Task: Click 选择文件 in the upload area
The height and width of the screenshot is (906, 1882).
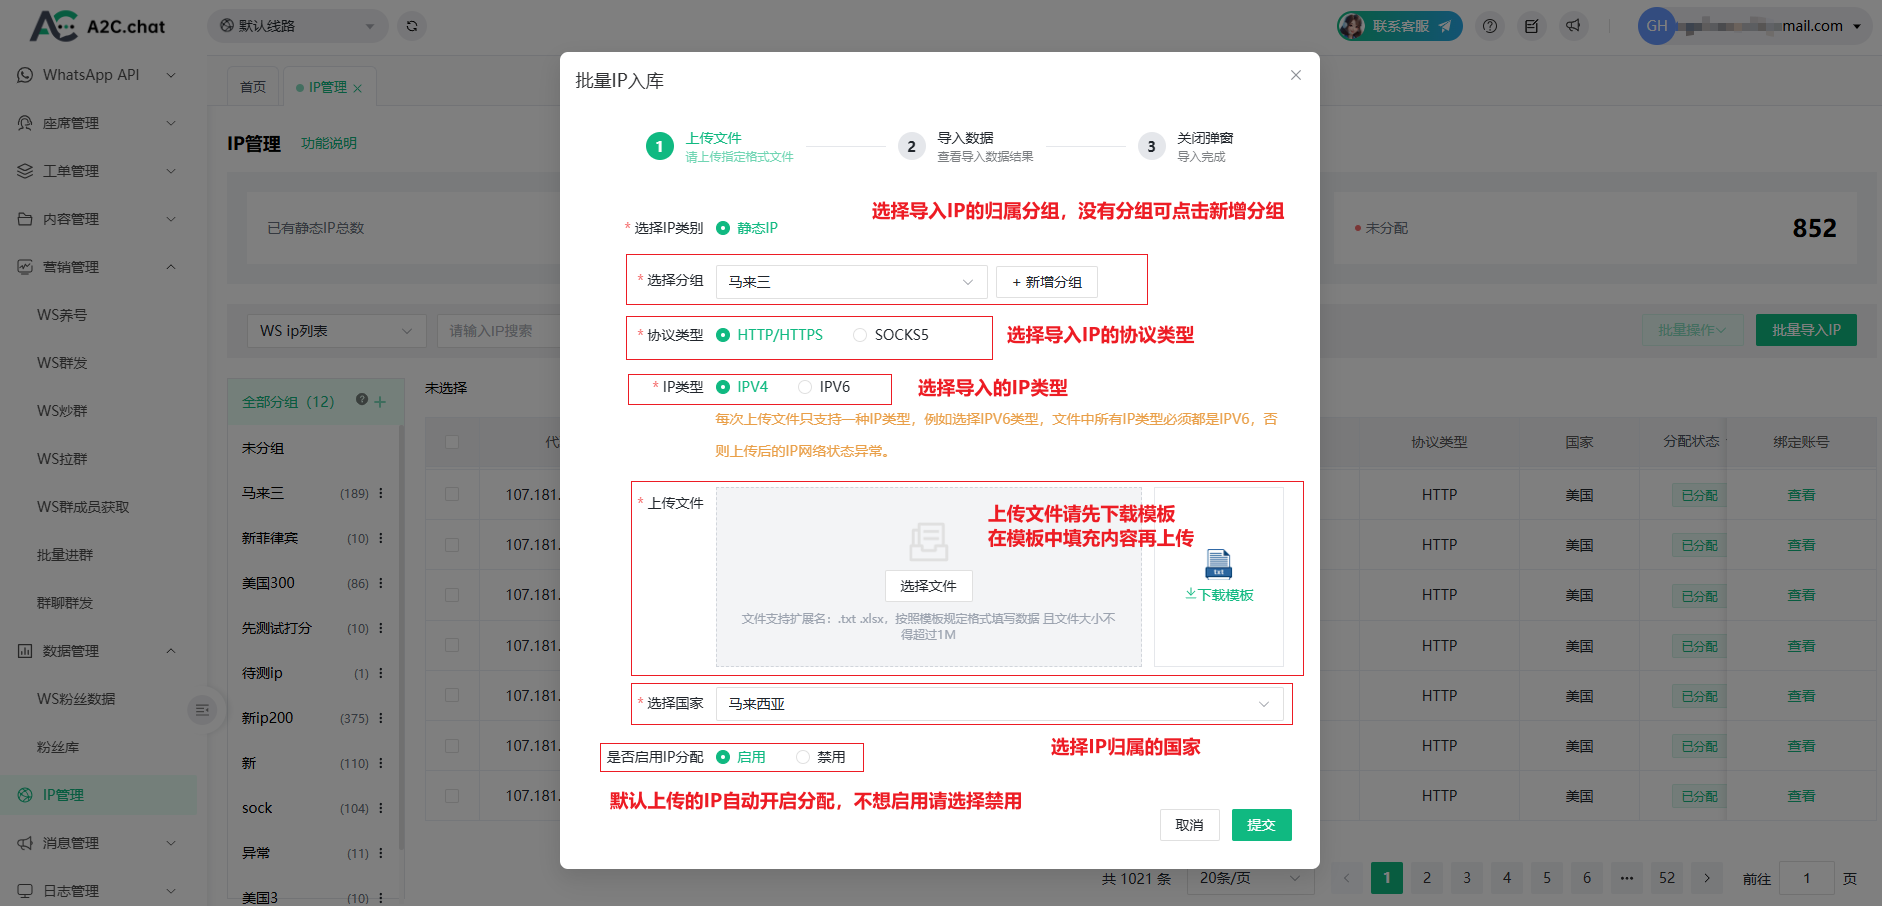Action: tap(928, 586)
